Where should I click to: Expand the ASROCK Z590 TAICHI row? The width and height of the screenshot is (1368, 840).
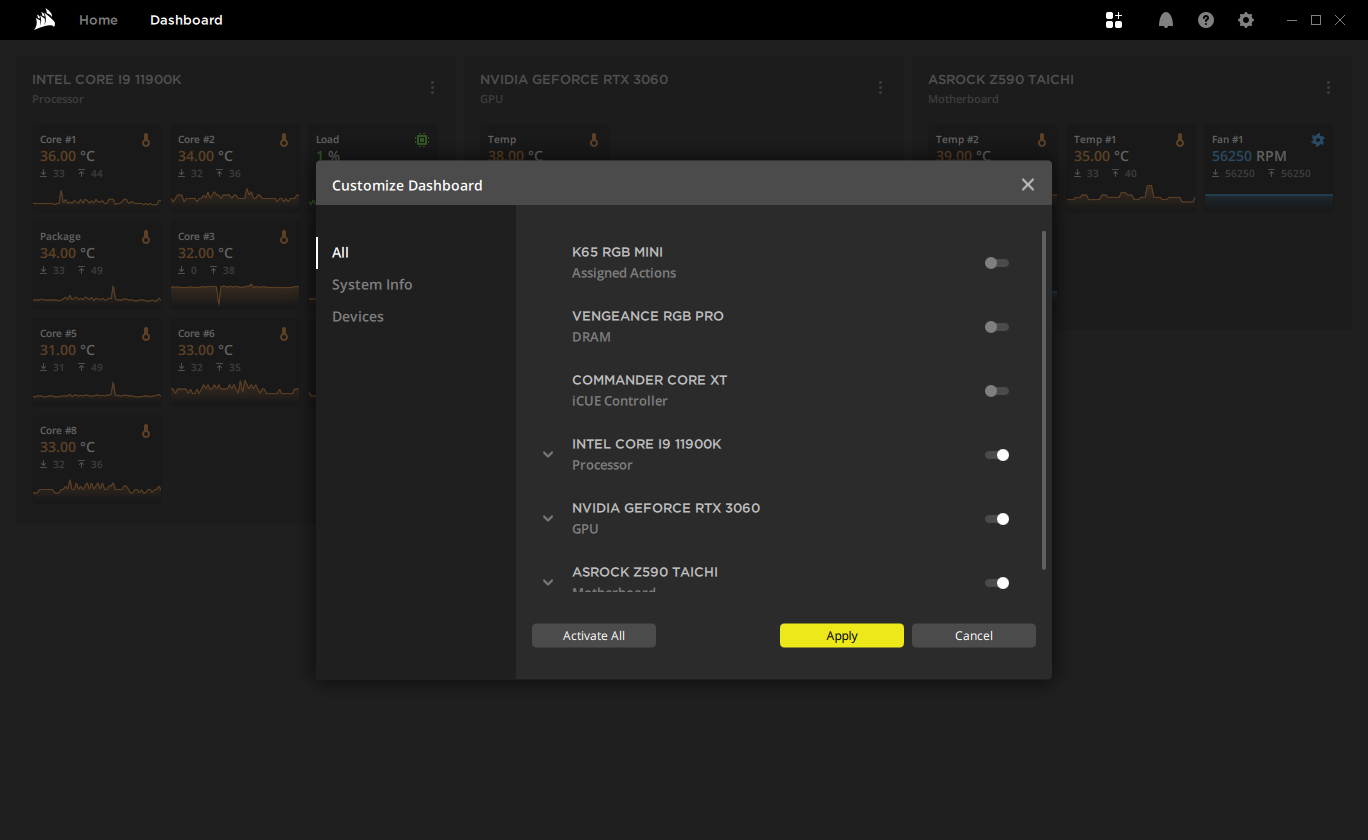[x=548, y=583]
